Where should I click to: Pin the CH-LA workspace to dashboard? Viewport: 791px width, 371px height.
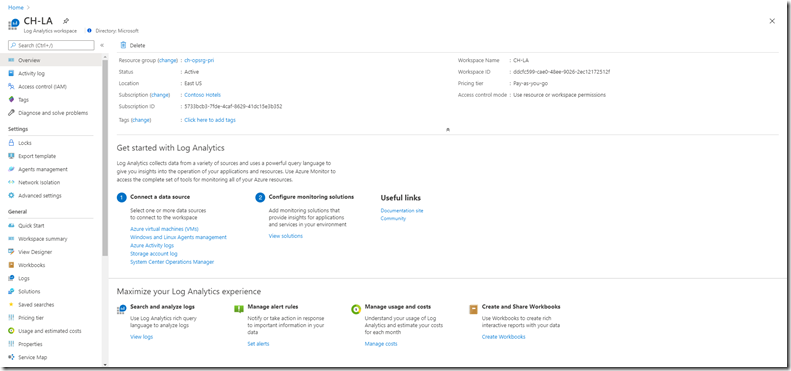click(x=66, y=21)
